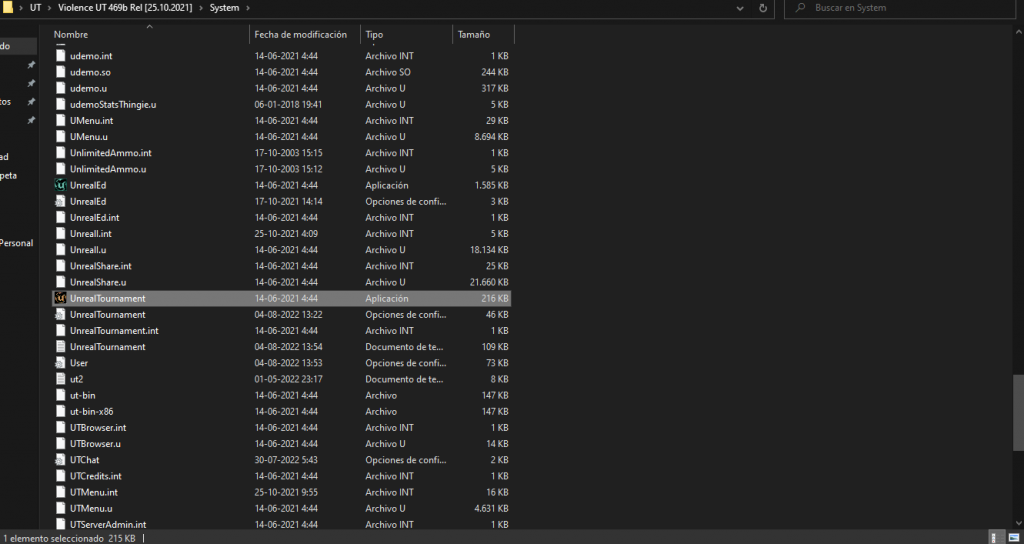Screen dimensions: 1024x544
Task: Select the UnrealEd.int file name
Action: pyautogui.click(x=95, y=217)
